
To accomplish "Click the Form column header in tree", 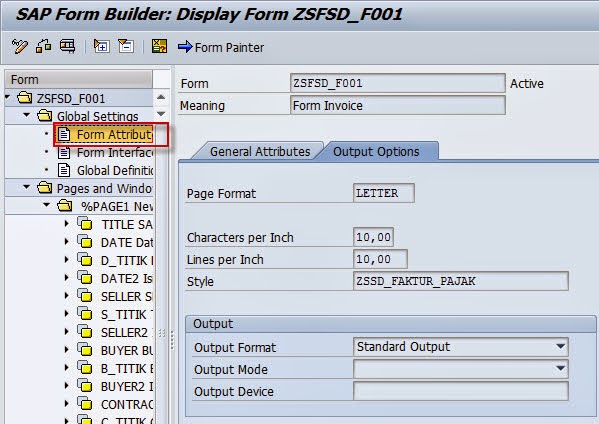I will click(x=79, y=79).
